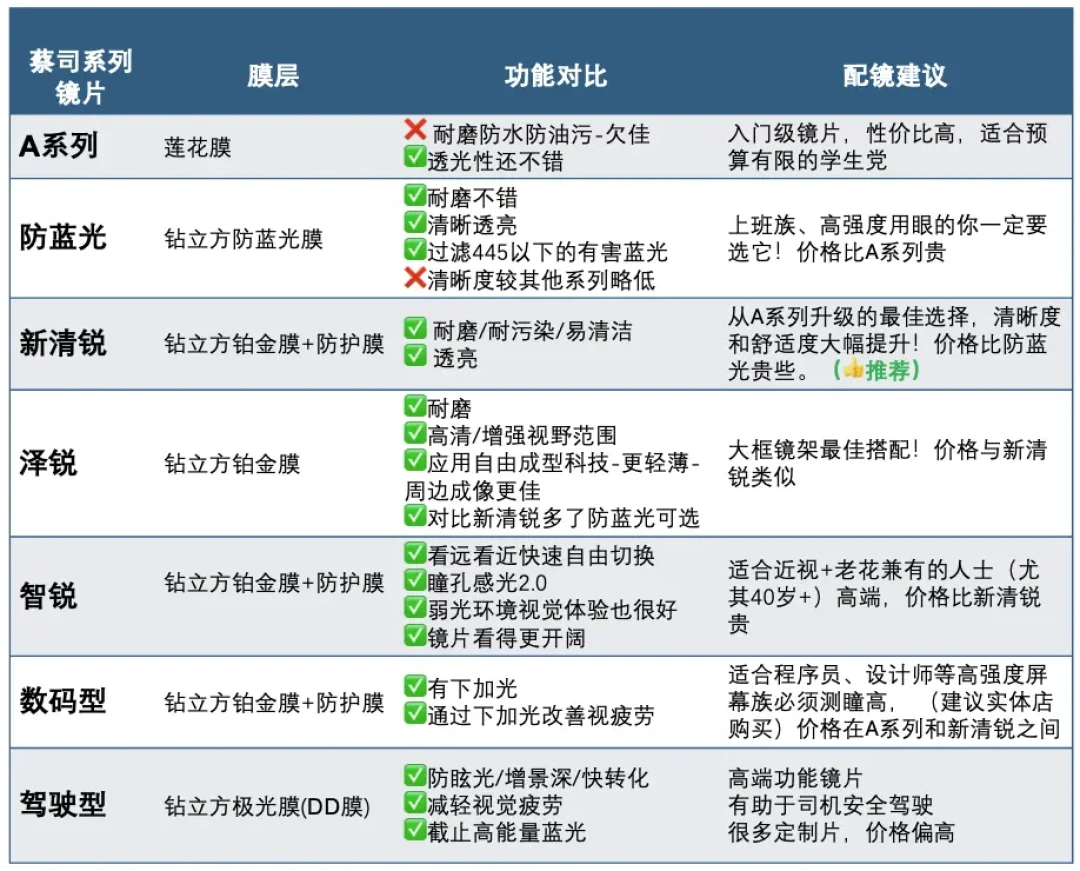Click the advice "上班族、高强度用眼的你一定要选它"
Viewport: 1080px width, 871px height.
pos(888,238)
